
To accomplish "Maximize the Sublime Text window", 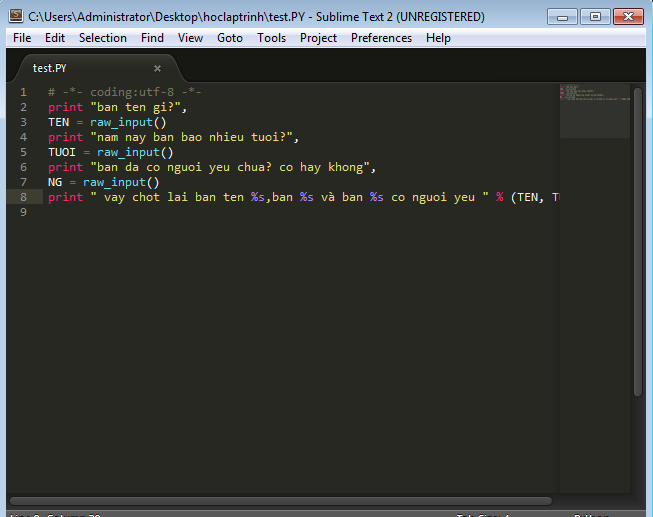I will pos(595,16).
